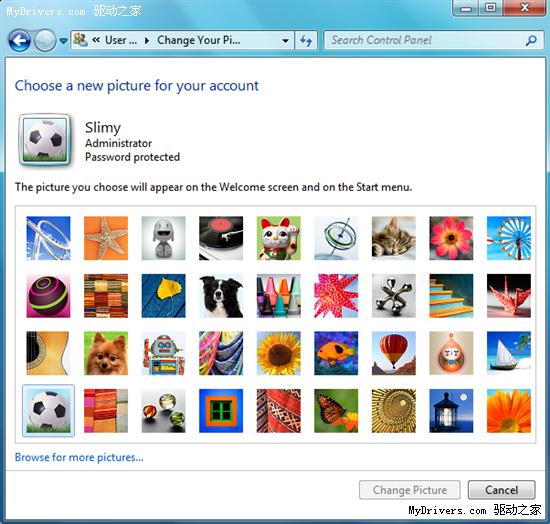Choose the lighthouse lantern picture
This screenshot has height=524, width=550.
[451, 411]
